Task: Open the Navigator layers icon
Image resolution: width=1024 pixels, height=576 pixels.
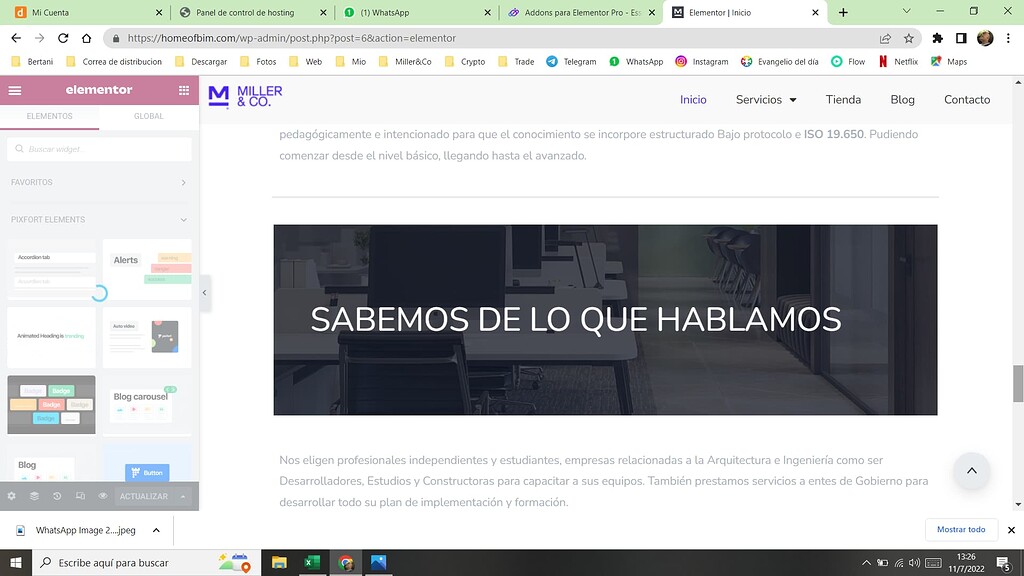Action: coord(34,496)
